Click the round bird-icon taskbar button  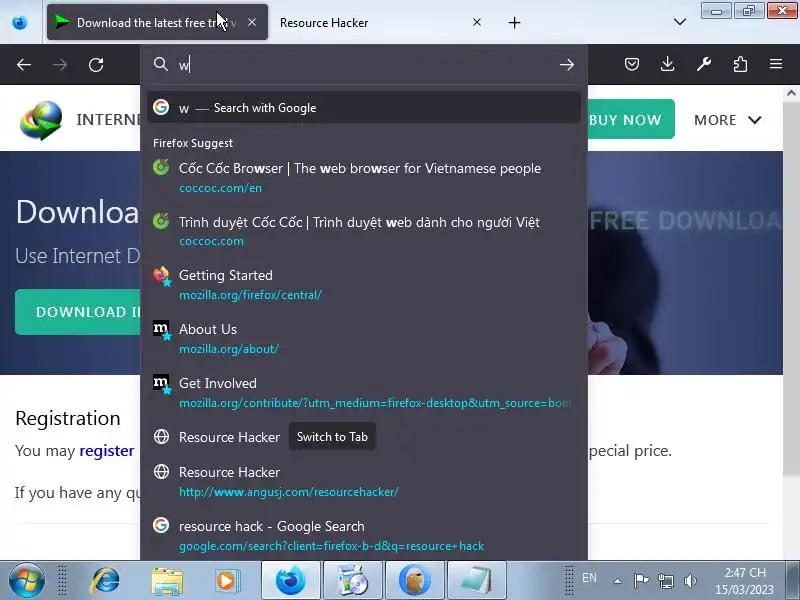point(415,581)
